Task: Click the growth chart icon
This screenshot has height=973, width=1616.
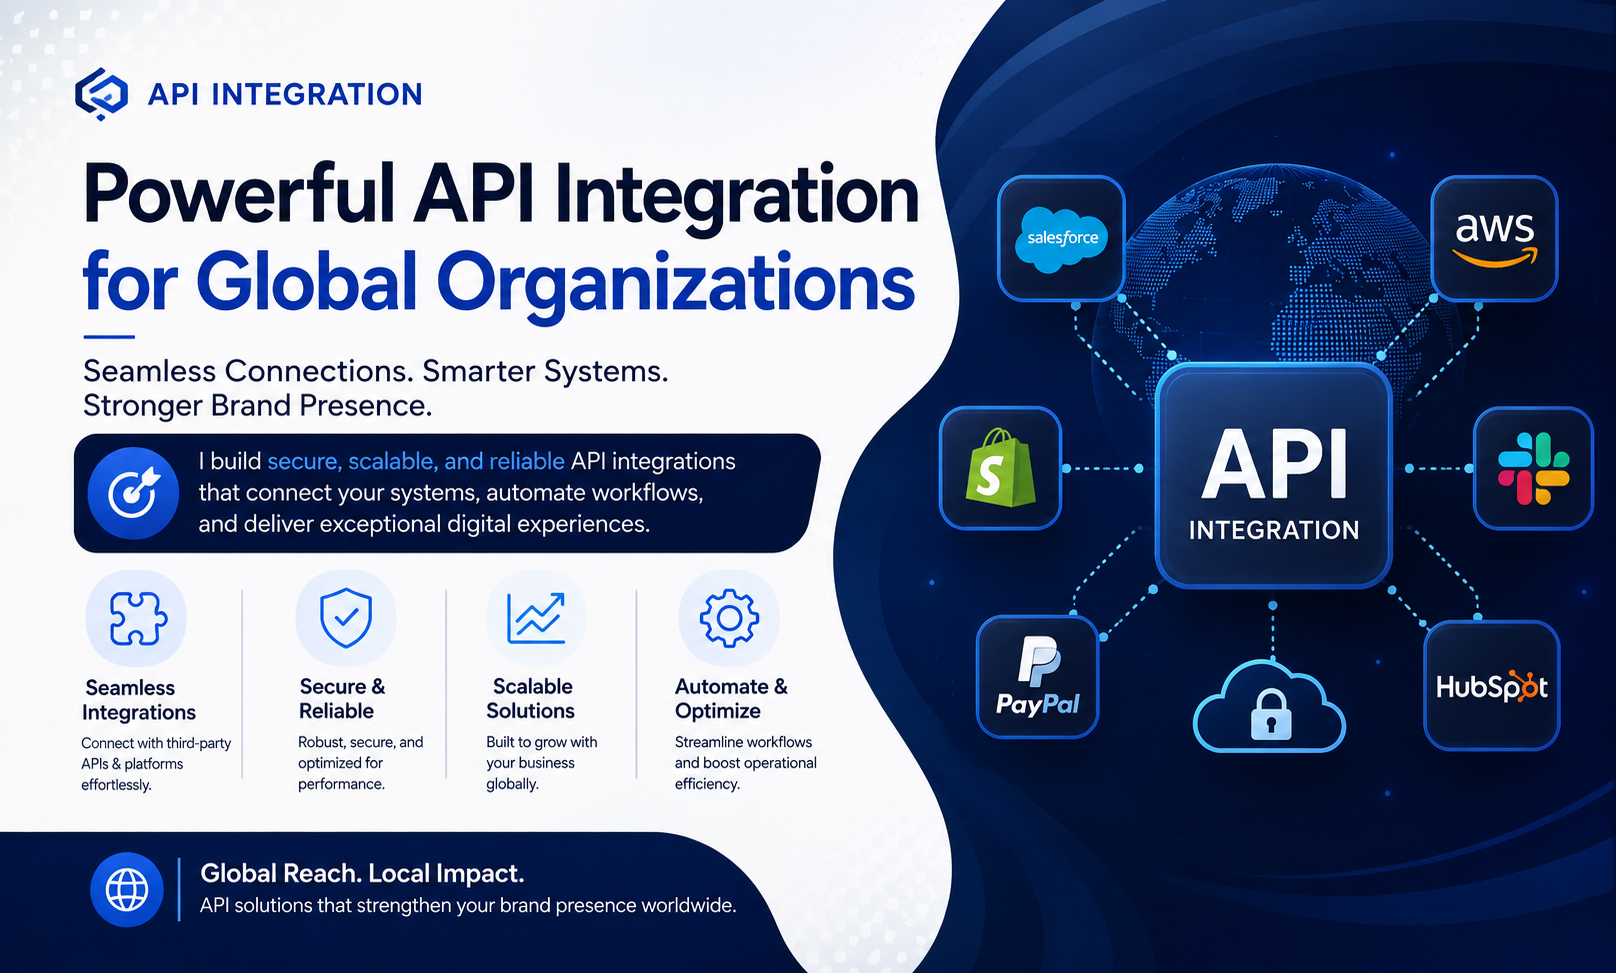Action: 536,617
